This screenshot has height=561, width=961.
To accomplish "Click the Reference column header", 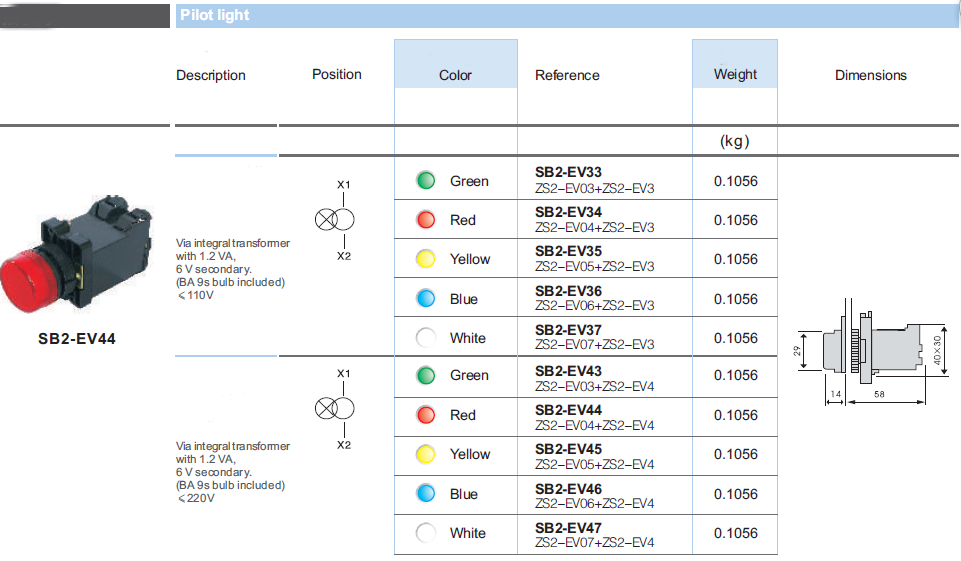I will (567, 75).
